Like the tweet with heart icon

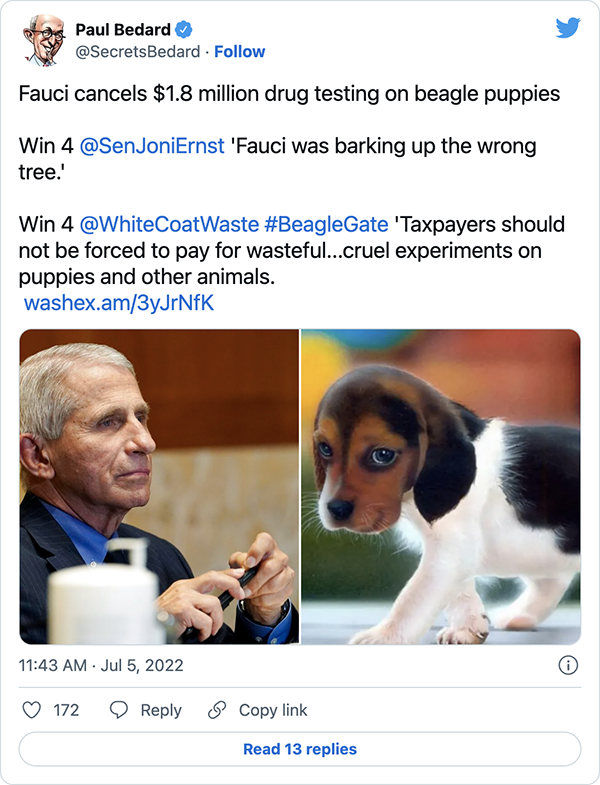point(32,710)
